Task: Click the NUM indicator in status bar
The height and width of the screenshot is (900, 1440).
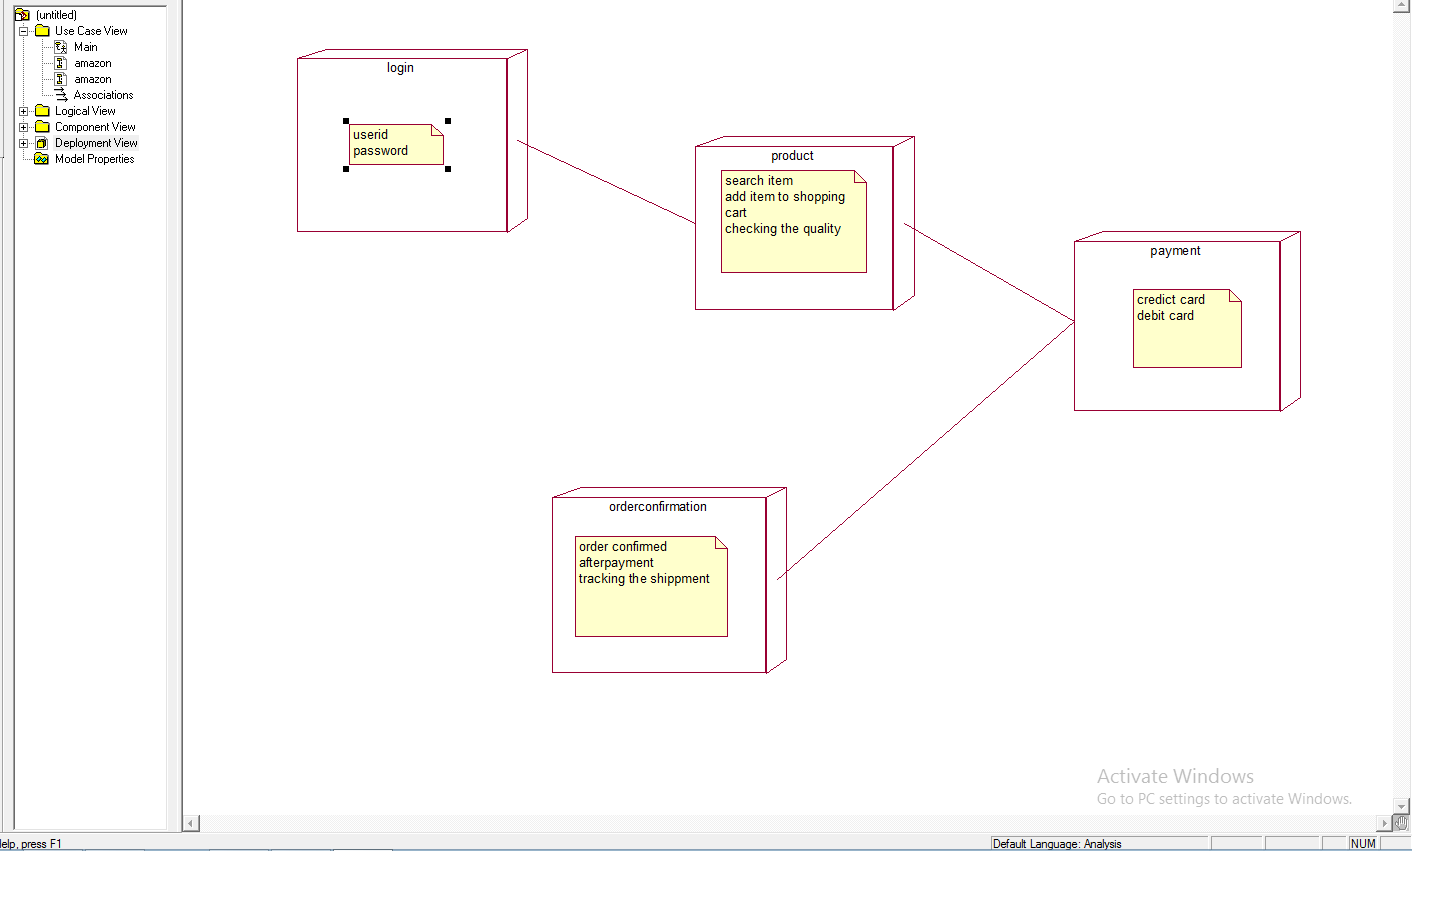Action: pyautogui.click(x=1363, y=844)
